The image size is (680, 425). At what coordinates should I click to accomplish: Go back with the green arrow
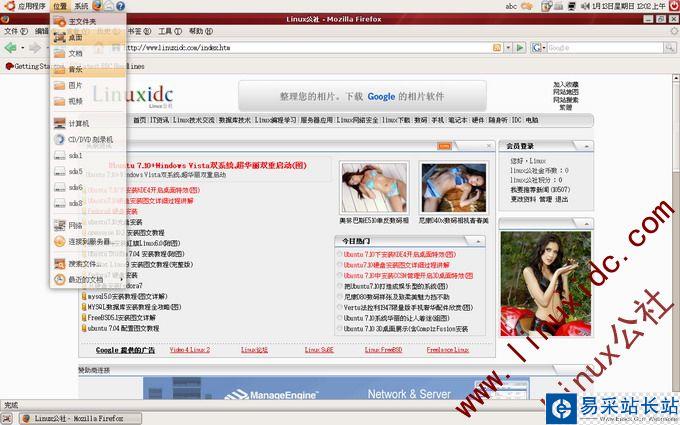[x=10, y=47]
